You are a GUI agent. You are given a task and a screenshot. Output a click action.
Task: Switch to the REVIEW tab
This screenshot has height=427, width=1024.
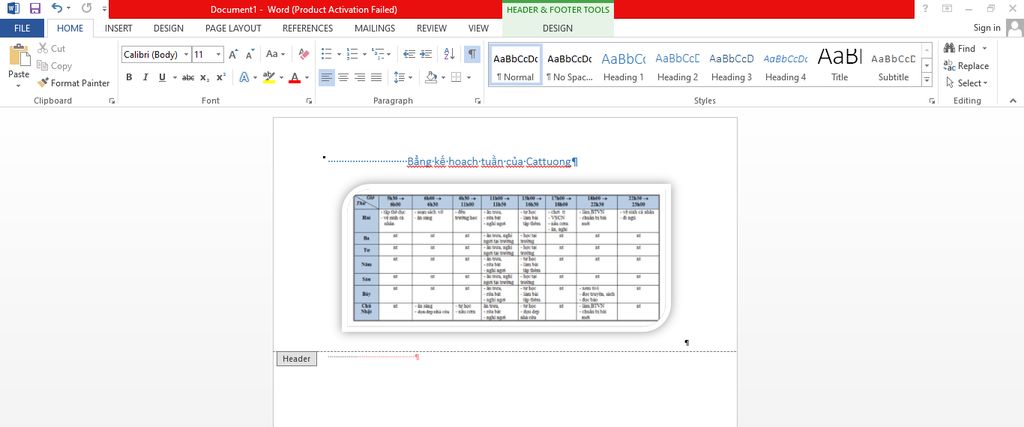432,28
